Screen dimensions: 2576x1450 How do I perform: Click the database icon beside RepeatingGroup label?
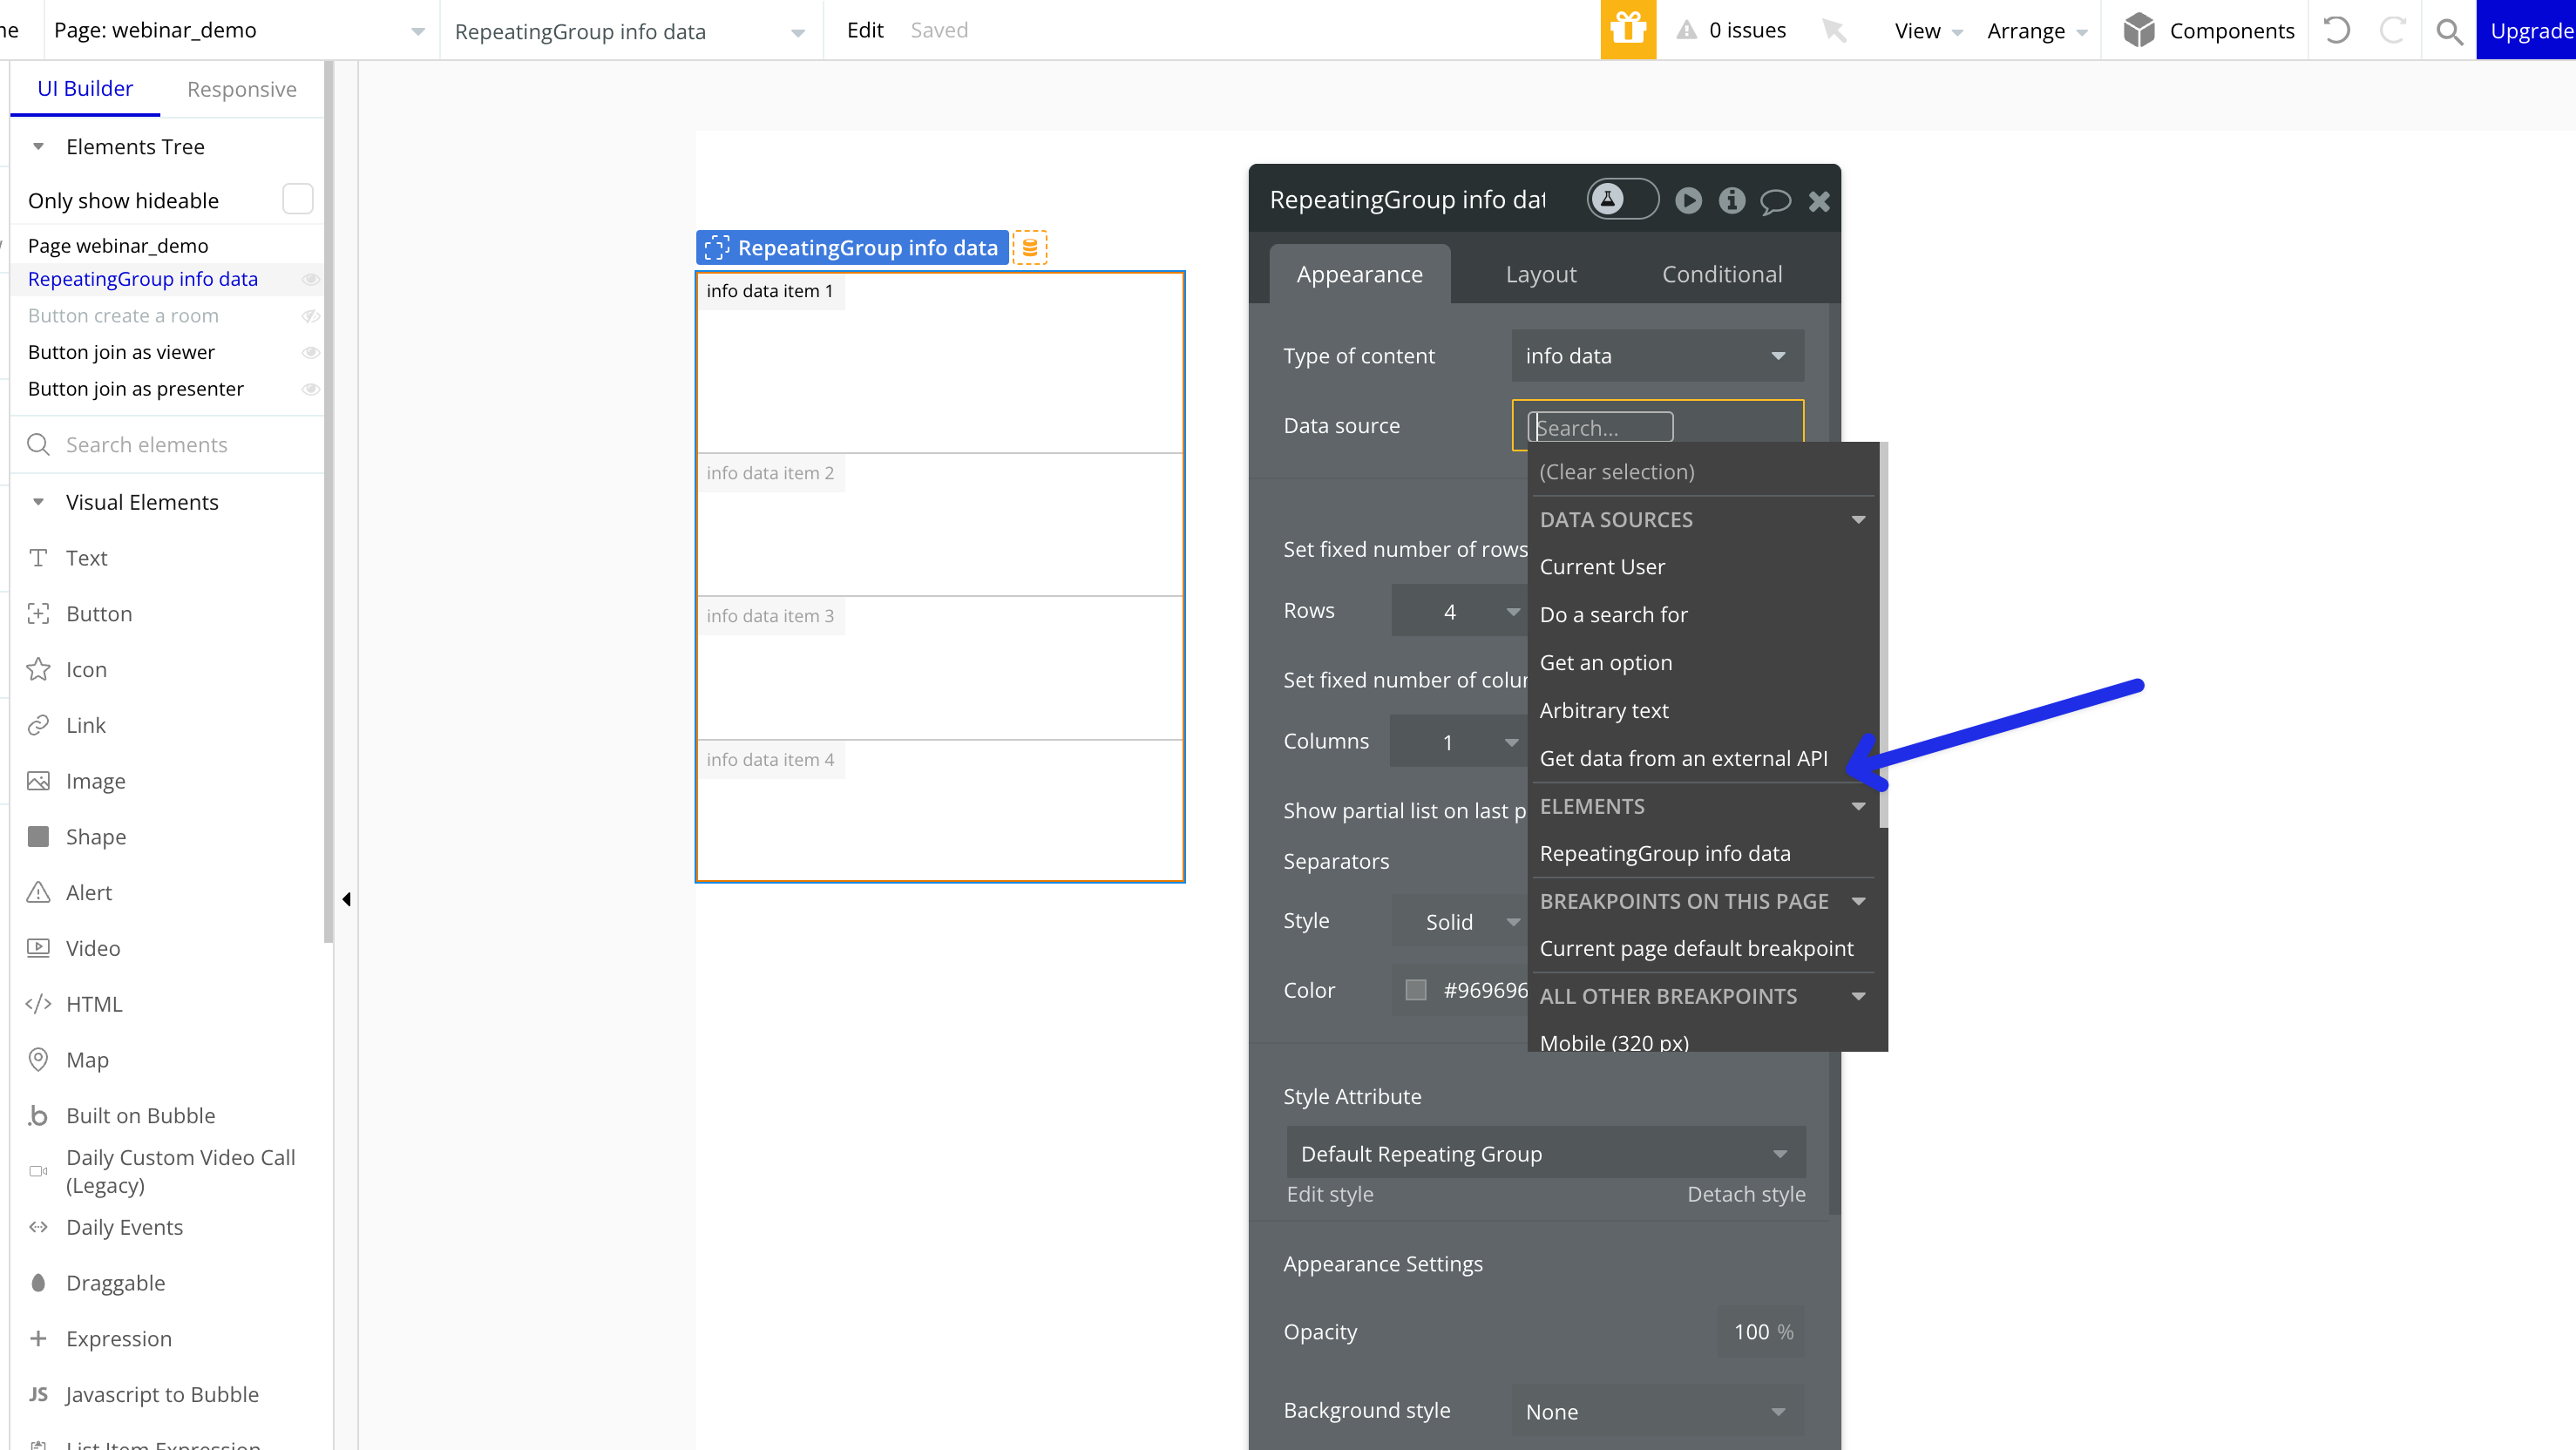[1030, 247]
